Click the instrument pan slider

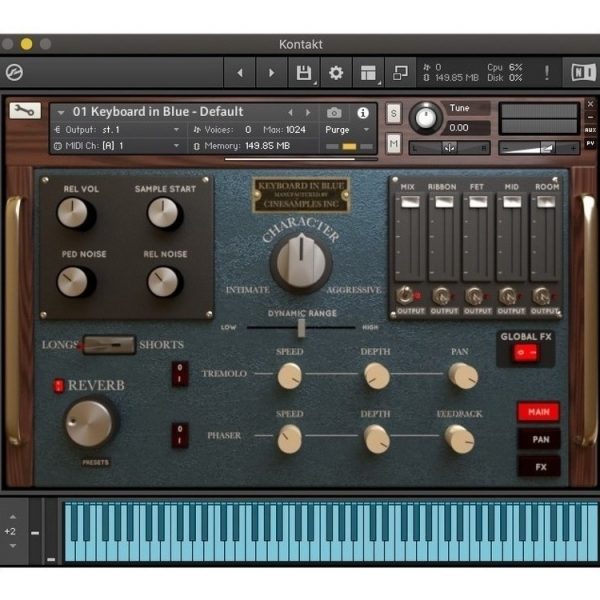pos(449,148)
